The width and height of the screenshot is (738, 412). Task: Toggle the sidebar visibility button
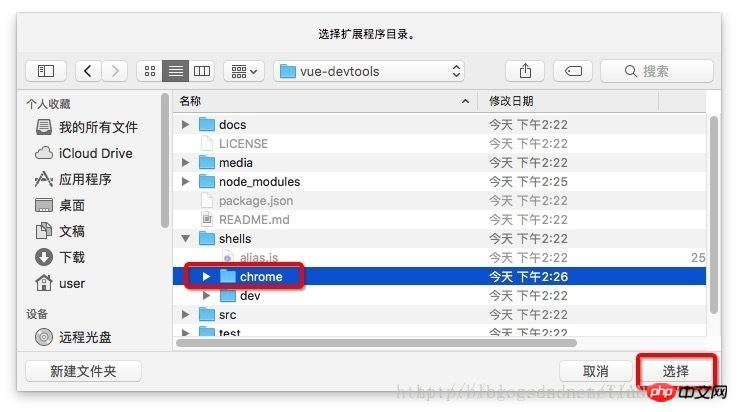click(x=46, y=71)
